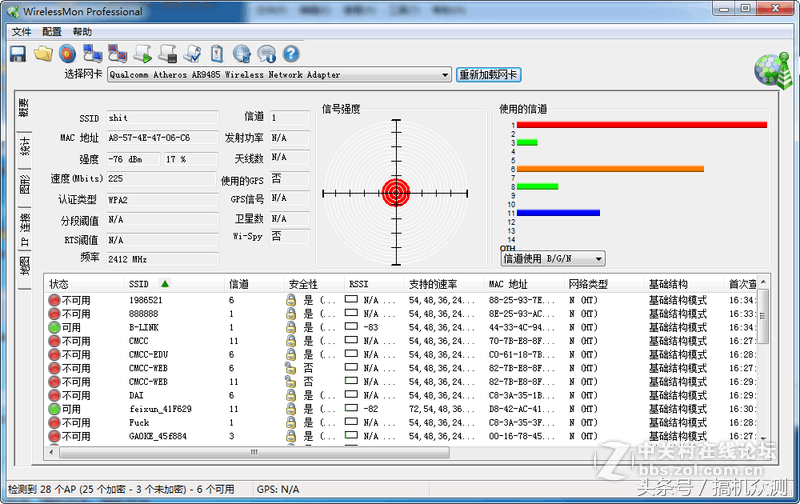
Task: Click the -83 RSSI value
Action: (371, 327)
